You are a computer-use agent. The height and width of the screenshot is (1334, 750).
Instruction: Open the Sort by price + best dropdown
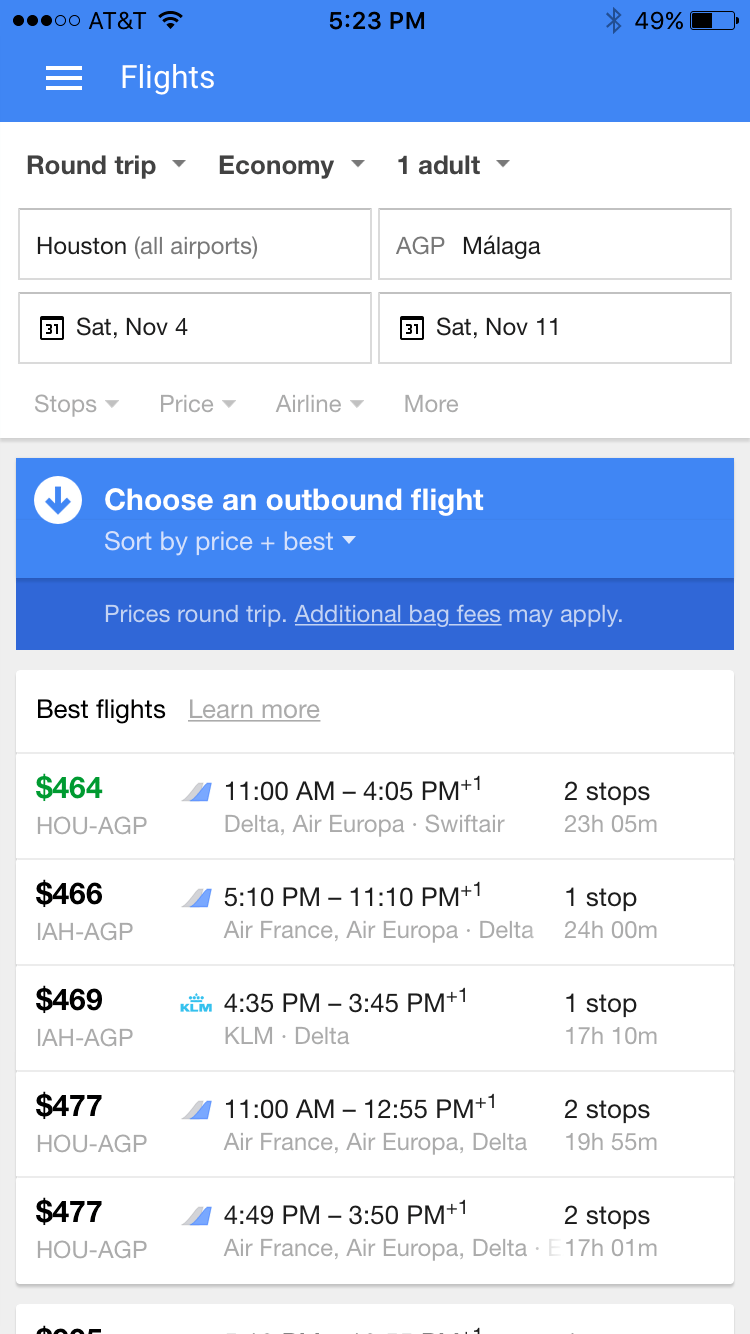(x=230, y=542)
